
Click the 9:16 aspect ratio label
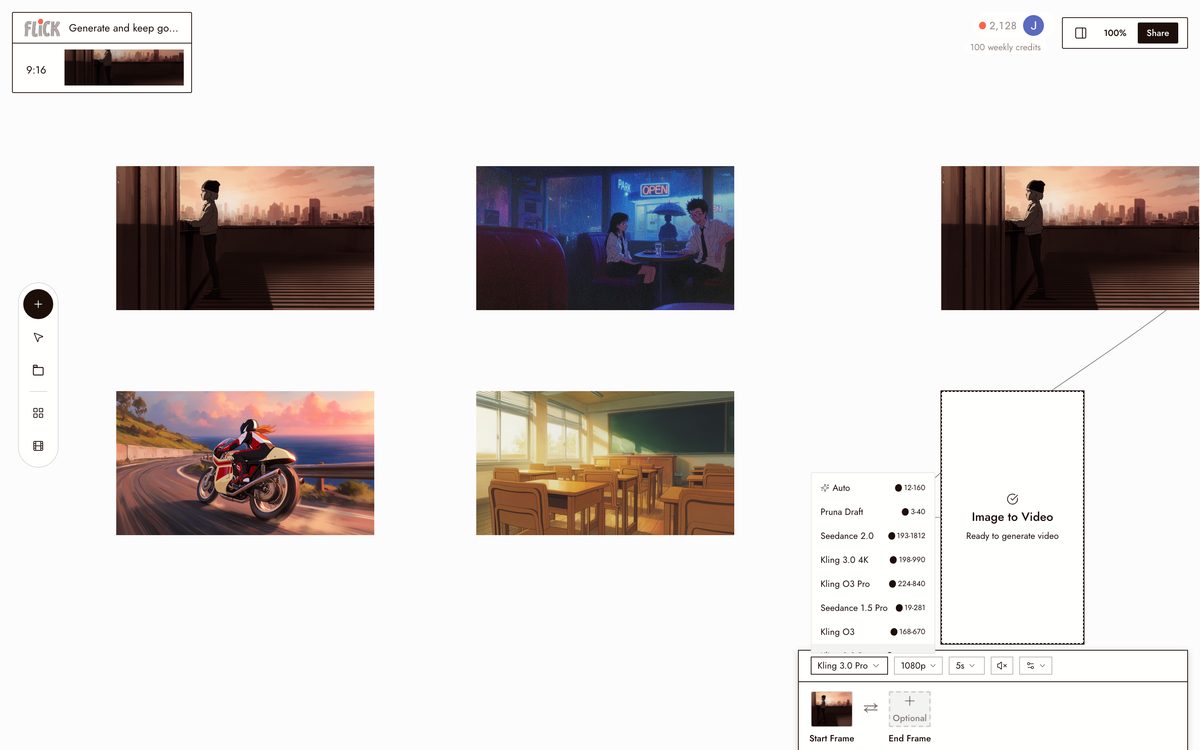pyautogui.click(x=36, y=70)
